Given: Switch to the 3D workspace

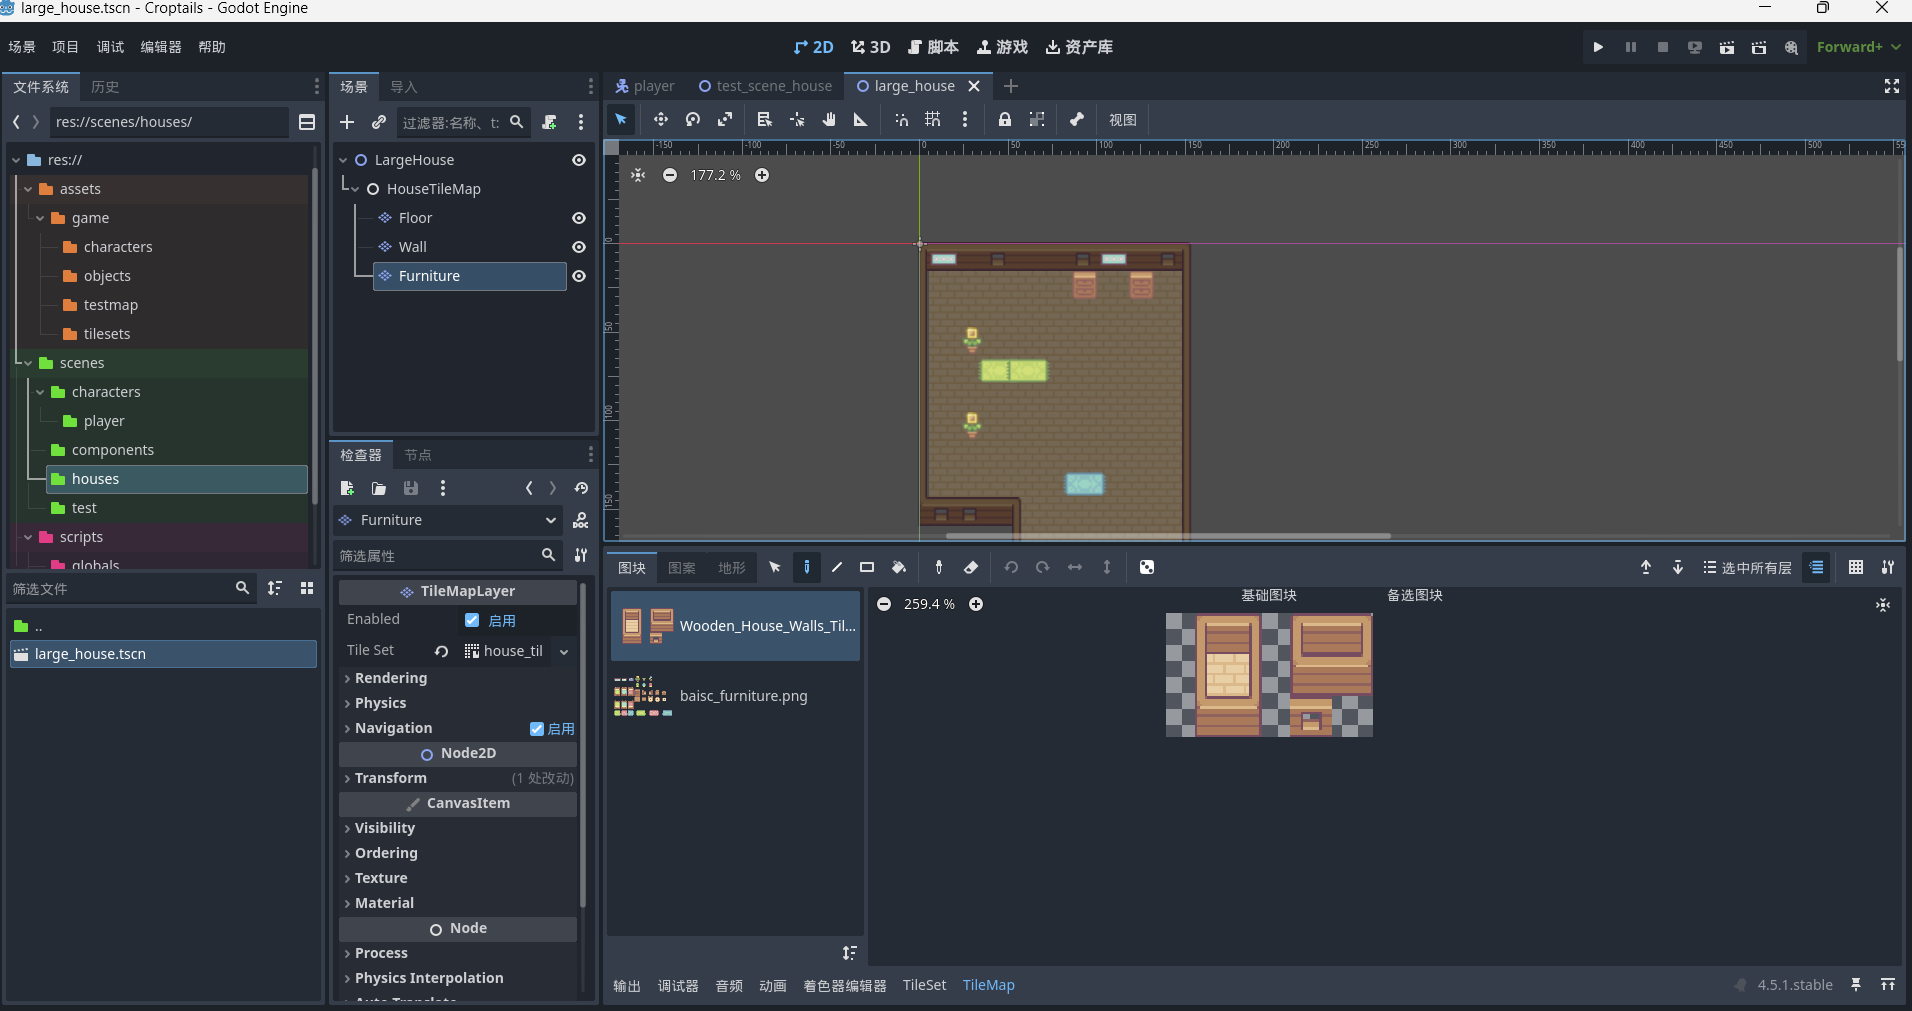Looking at the screenshot, I should coord(870,47).
